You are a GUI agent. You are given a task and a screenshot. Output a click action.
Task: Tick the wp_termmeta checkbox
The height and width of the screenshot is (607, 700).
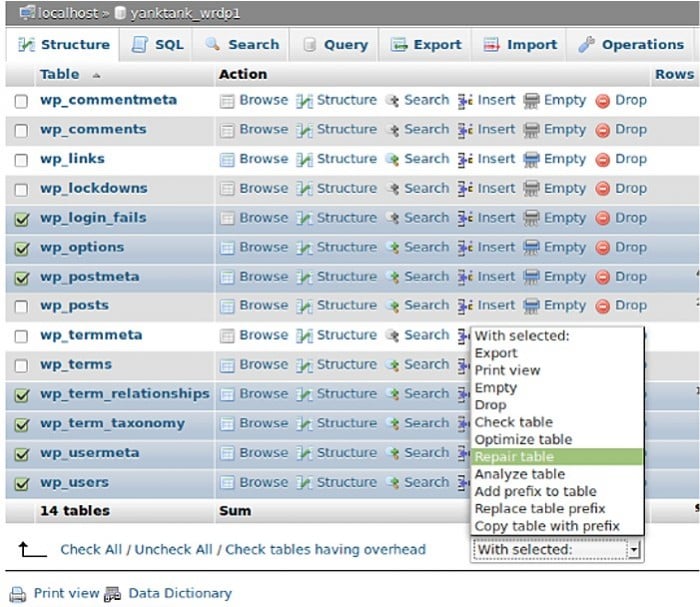click(21, 336)
